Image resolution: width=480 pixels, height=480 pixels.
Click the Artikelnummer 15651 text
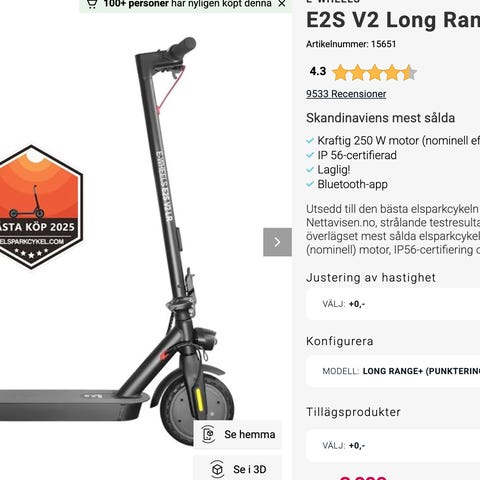(351, 44)
